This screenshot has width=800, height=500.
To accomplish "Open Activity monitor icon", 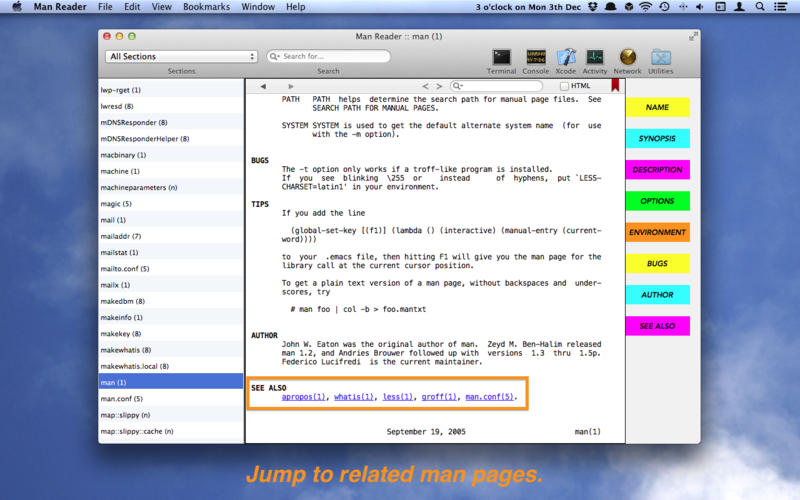I will tap(595, 57).
